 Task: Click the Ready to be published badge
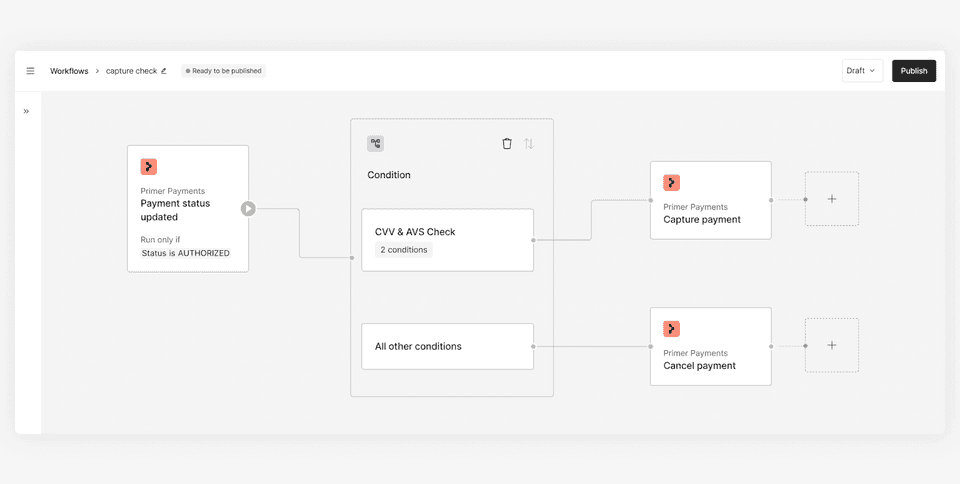(223, 71)
